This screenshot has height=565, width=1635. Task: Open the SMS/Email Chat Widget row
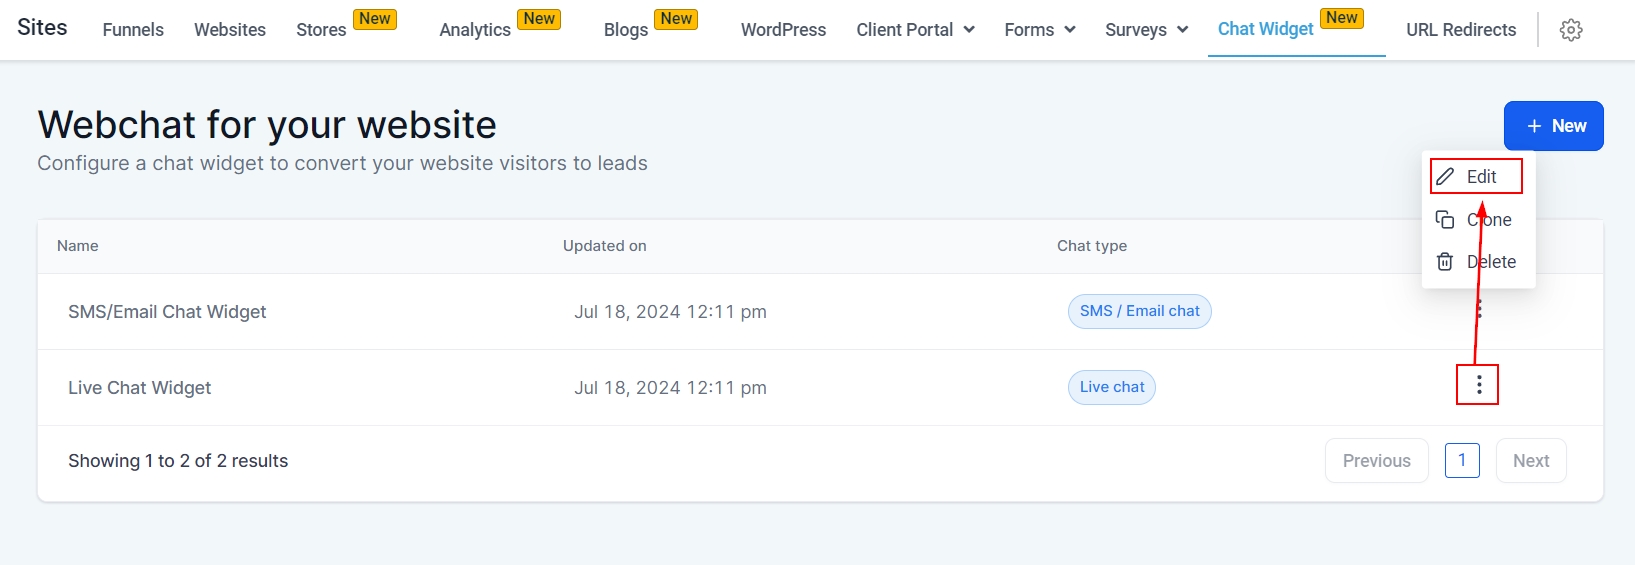click(167, 312)
